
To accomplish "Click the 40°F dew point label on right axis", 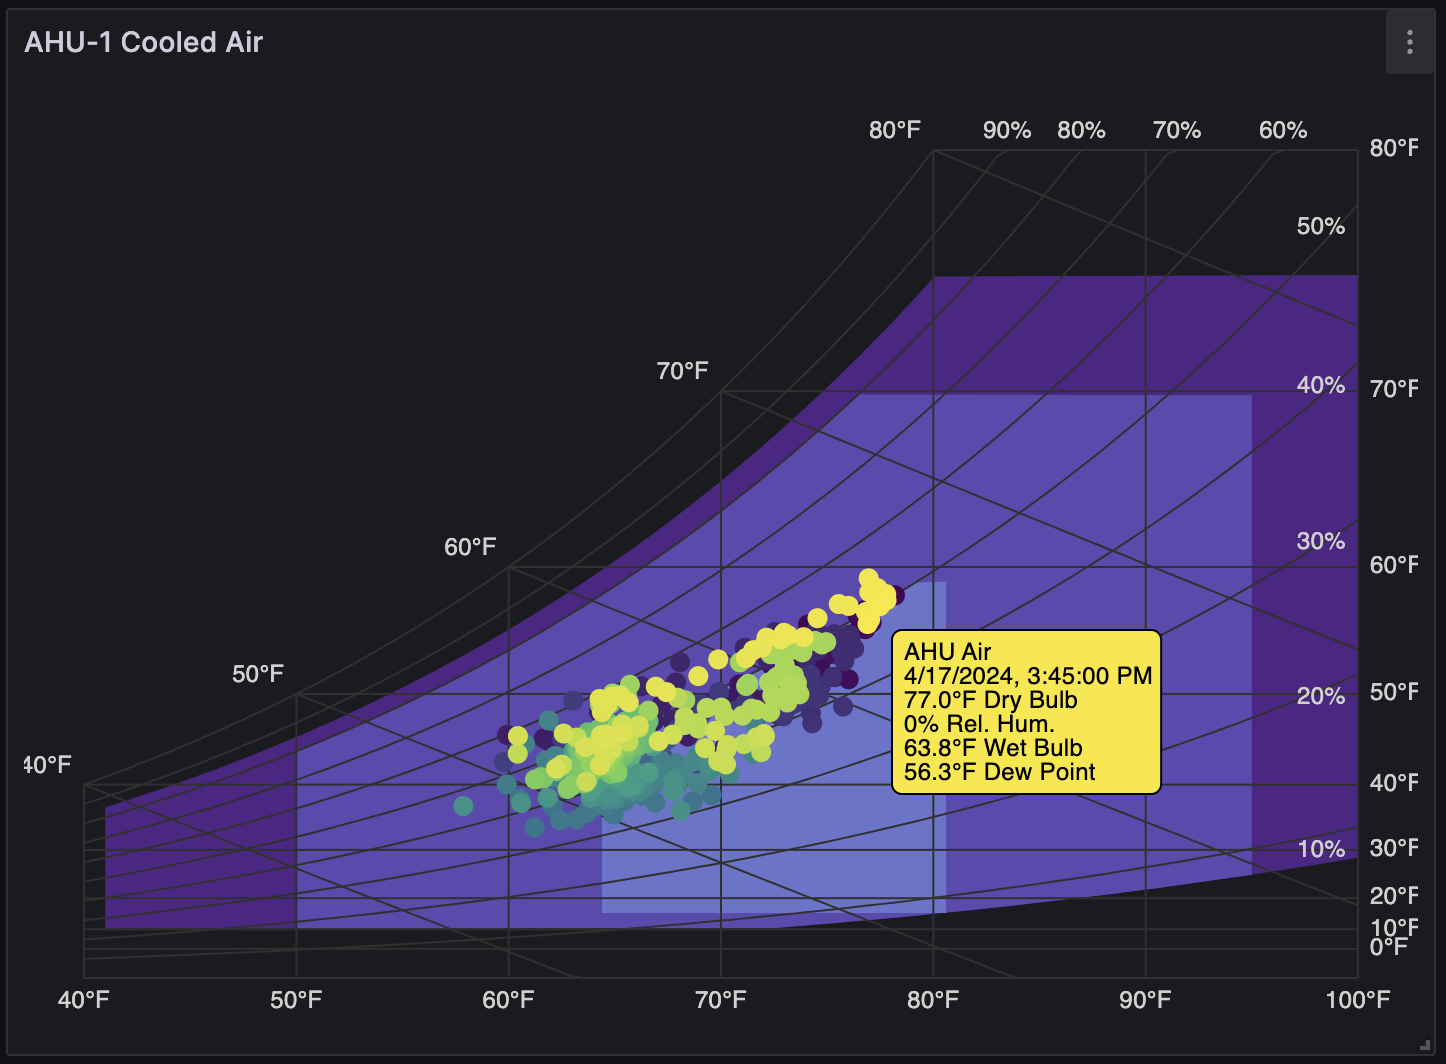I will tap(1394, 783).
